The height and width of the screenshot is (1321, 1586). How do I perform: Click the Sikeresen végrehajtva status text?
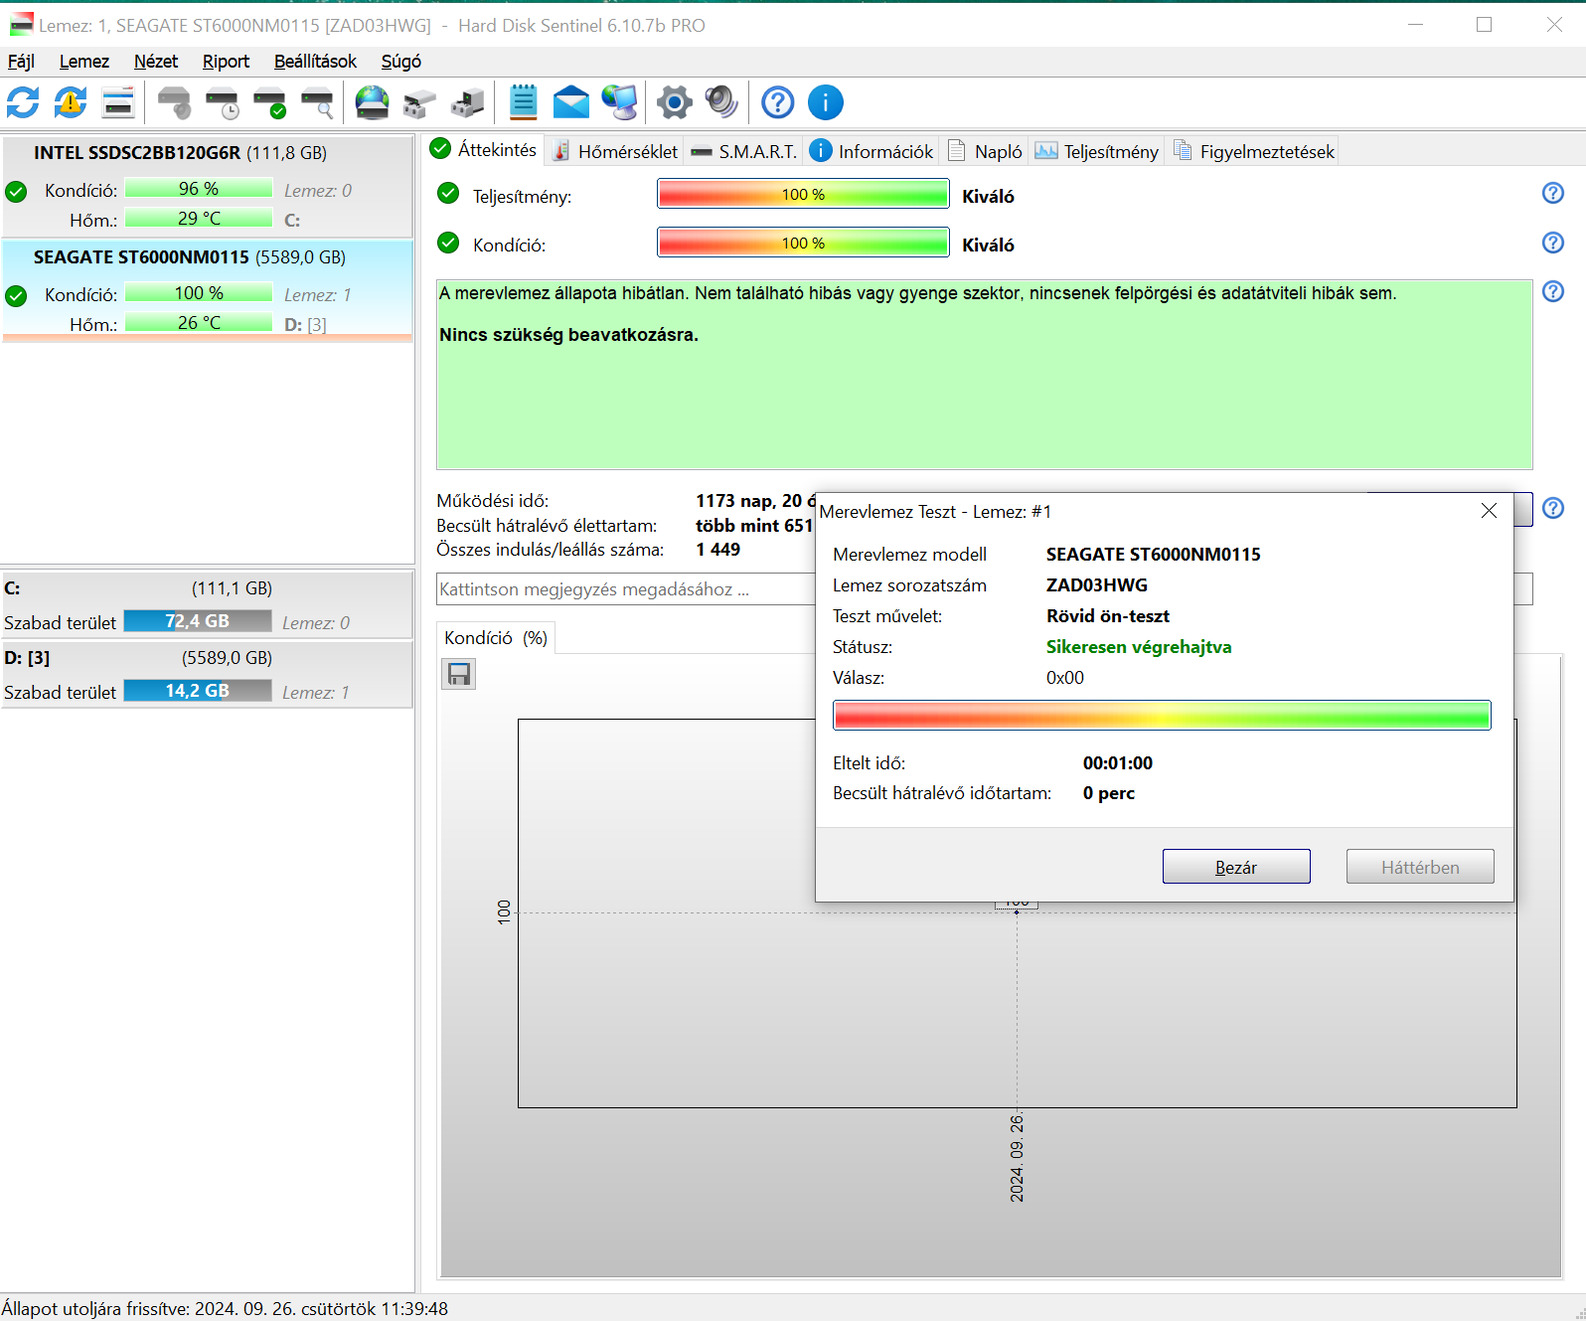point(1138,647)
